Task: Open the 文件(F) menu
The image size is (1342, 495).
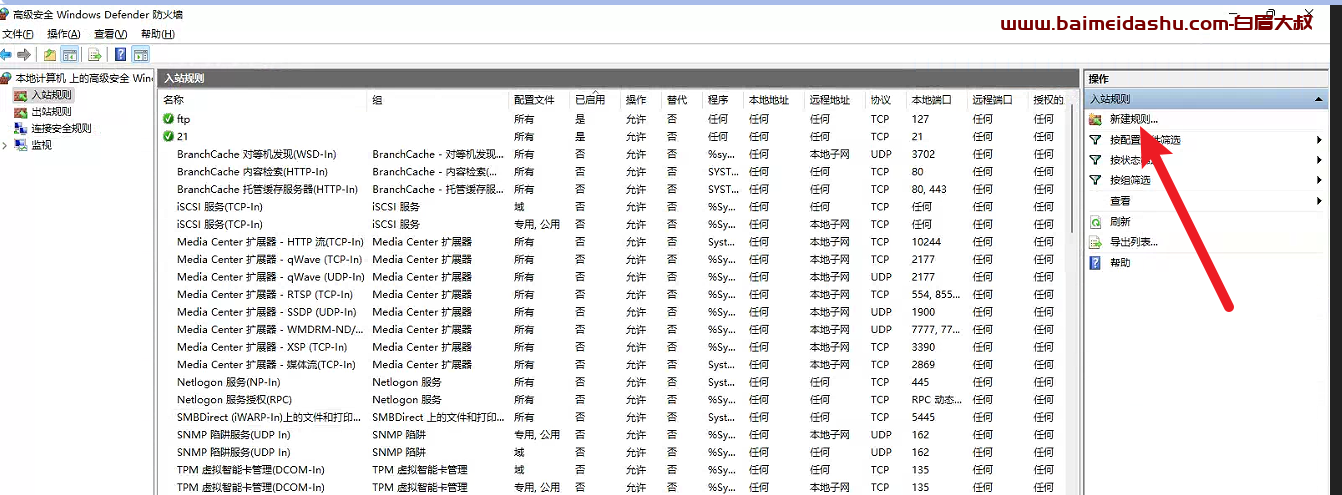Action: tap(17, 34)
